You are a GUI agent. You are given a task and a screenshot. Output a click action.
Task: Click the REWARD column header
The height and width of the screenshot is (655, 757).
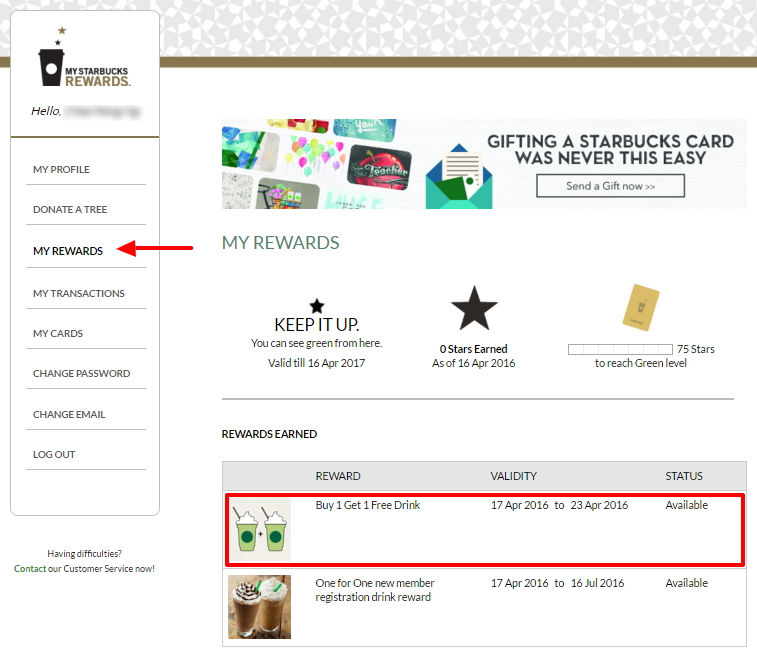coord(338,476)
